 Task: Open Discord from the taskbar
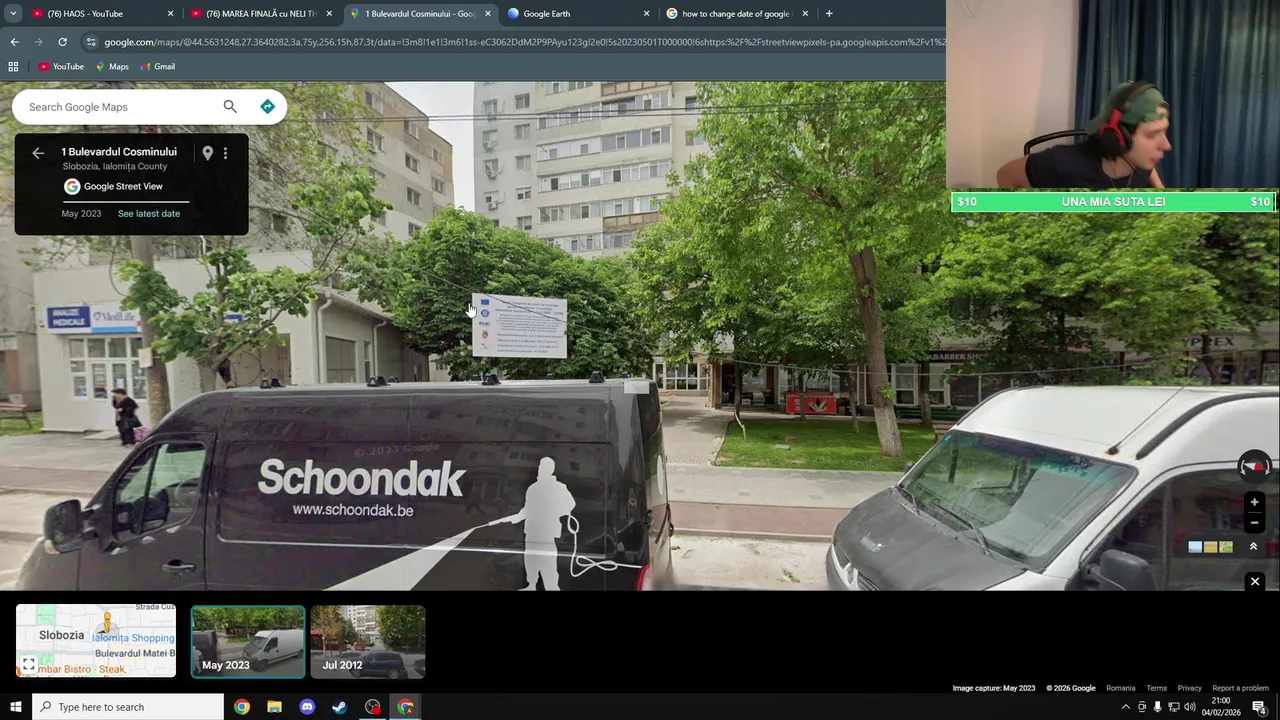[307, 707]
